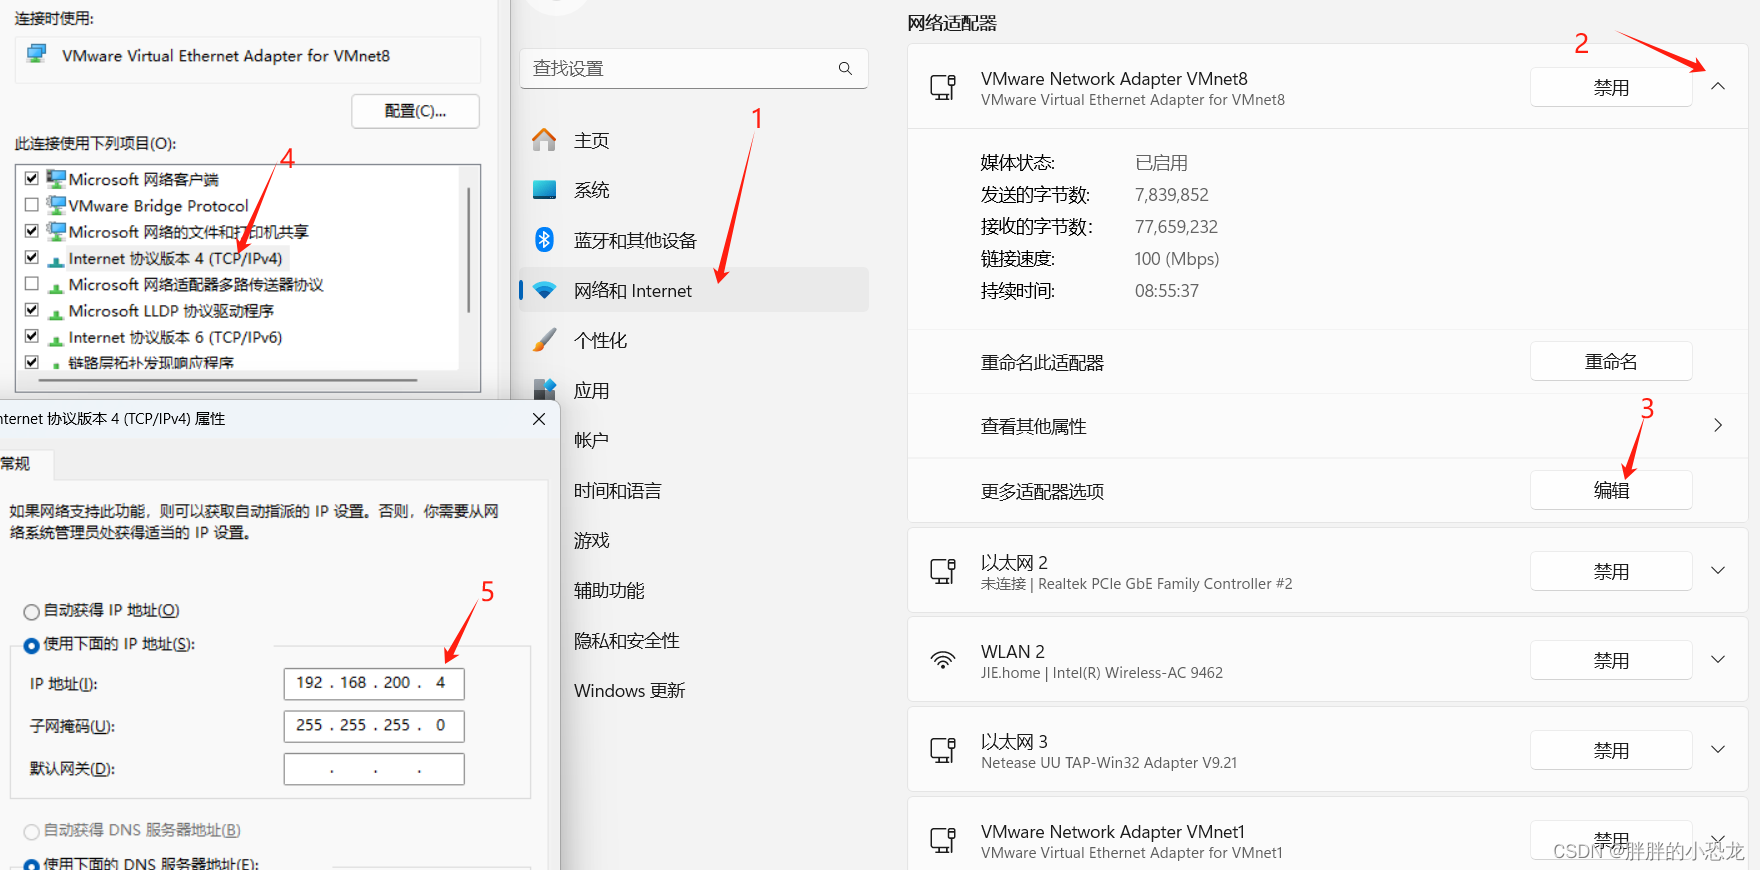Expand 查看其他属性 chevron
Image resolution: width=1760 pixels, height=870 pixels.
point(1718,425)
